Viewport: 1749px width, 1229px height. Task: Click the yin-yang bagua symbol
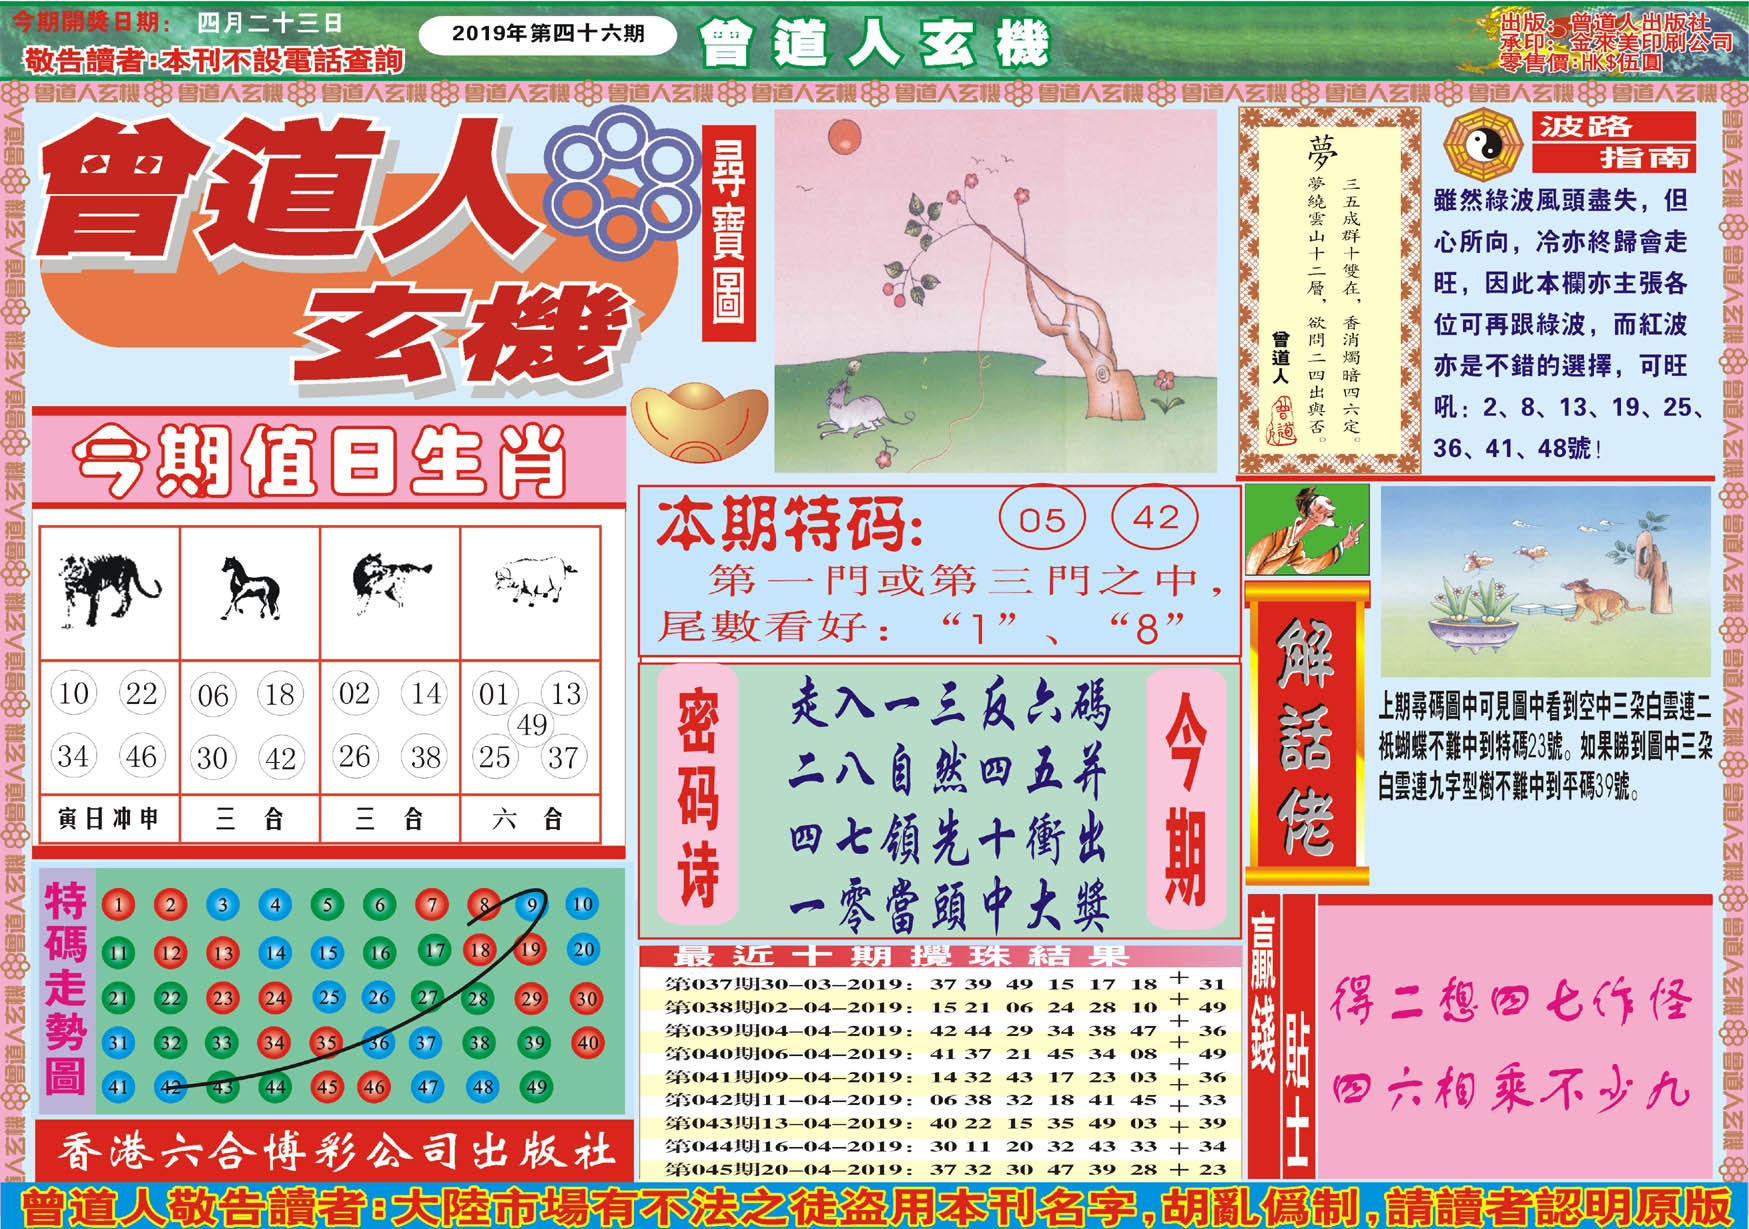click(1482, 147)
